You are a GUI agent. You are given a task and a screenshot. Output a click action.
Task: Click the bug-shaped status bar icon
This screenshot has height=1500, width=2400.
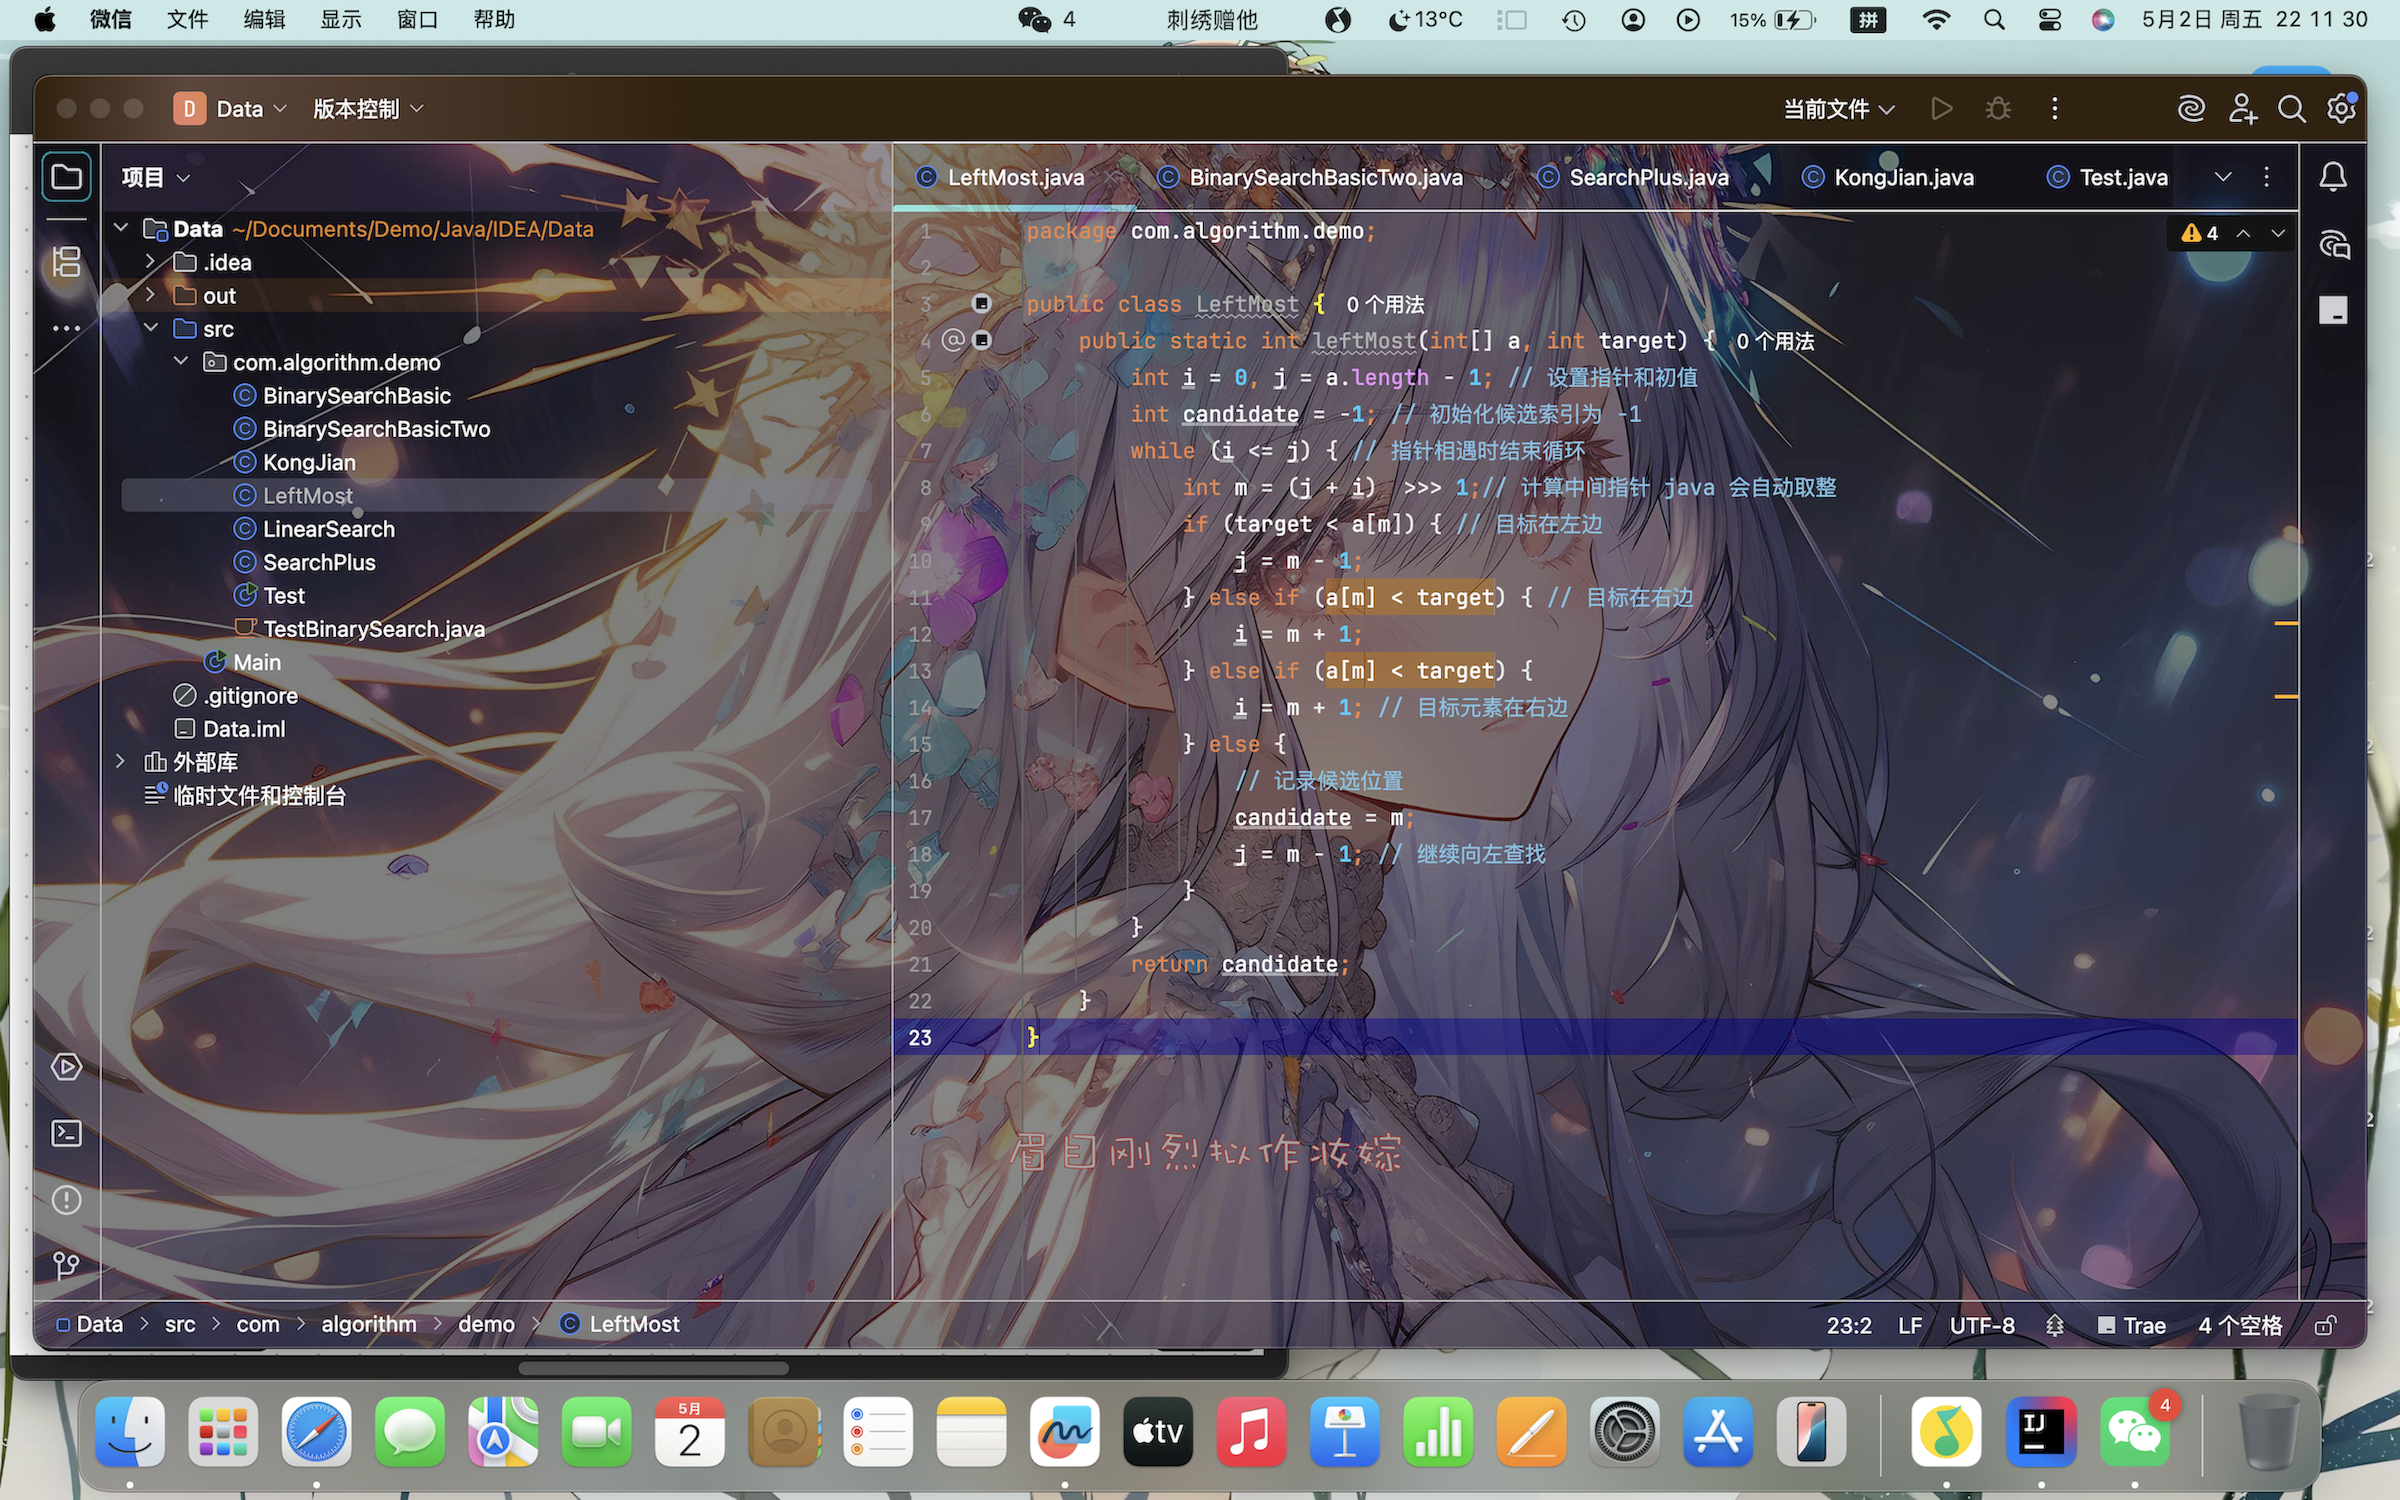click(2055, 1325)
